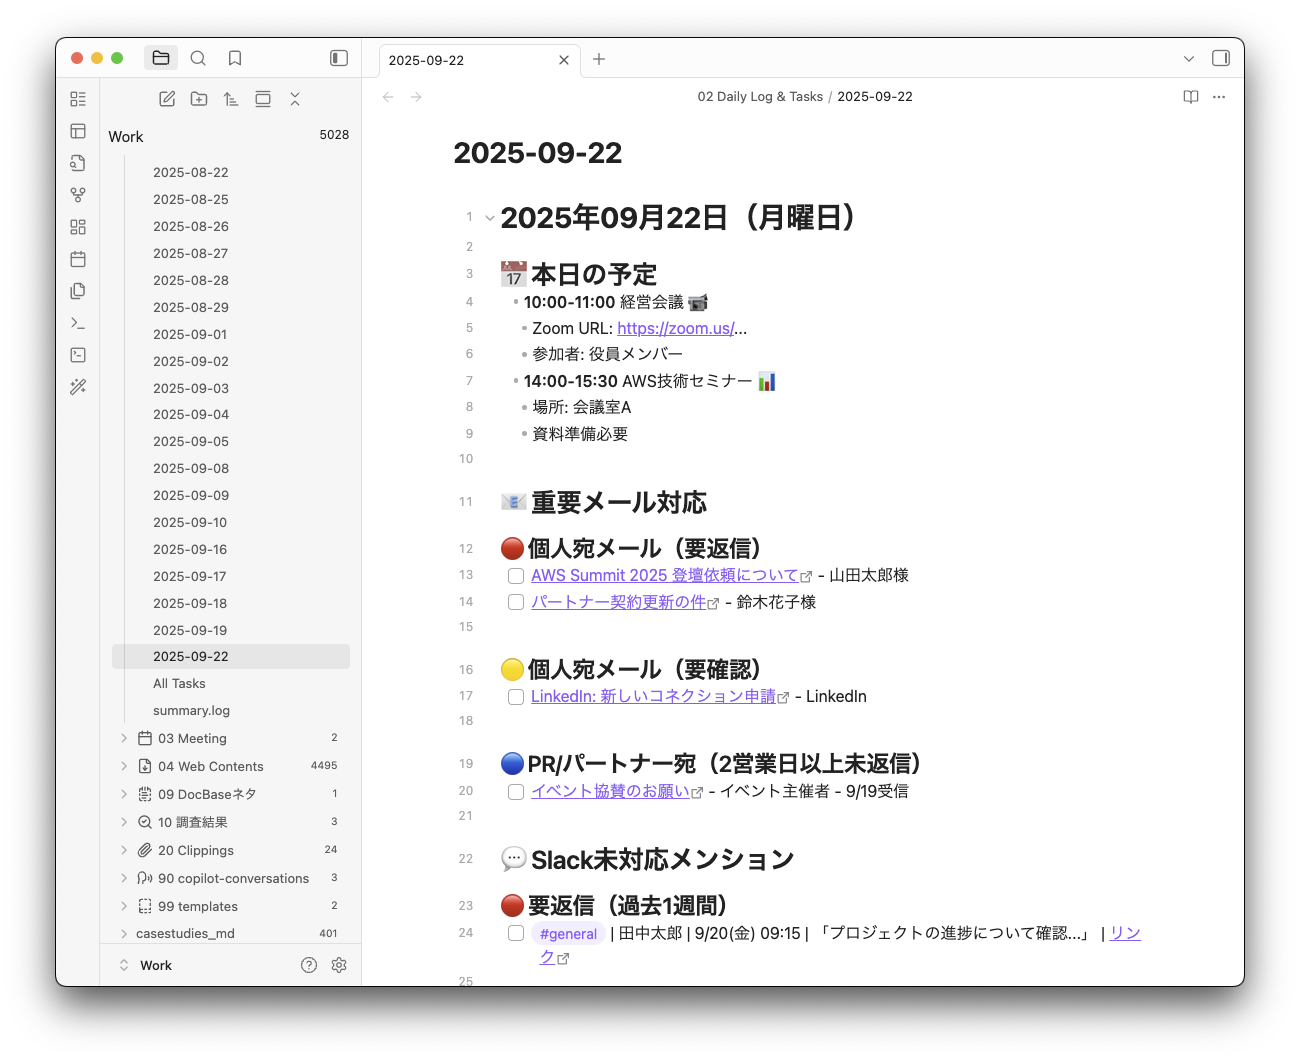Screen dimensions: 1300x1060
Task: Open AWS Summit 2025 登壇依頼について link
Action: (665, 576)
